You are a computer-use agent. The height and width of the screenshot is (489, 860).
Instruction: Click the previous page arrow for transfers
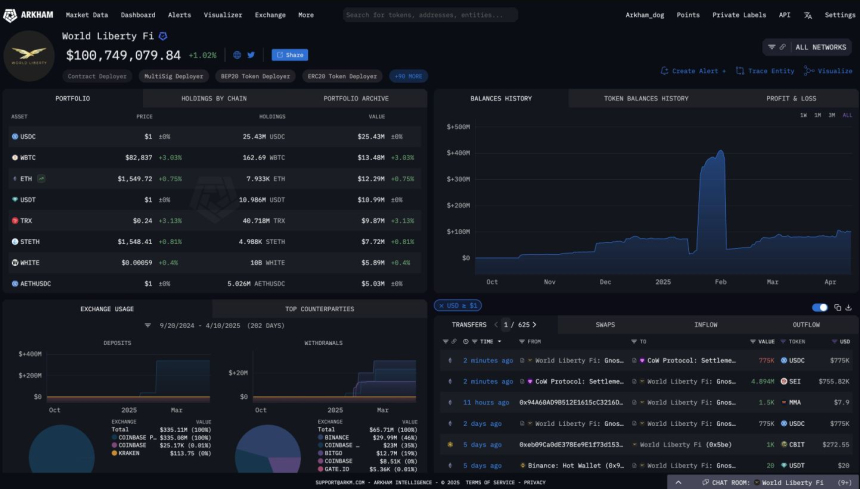pos(496,325)
